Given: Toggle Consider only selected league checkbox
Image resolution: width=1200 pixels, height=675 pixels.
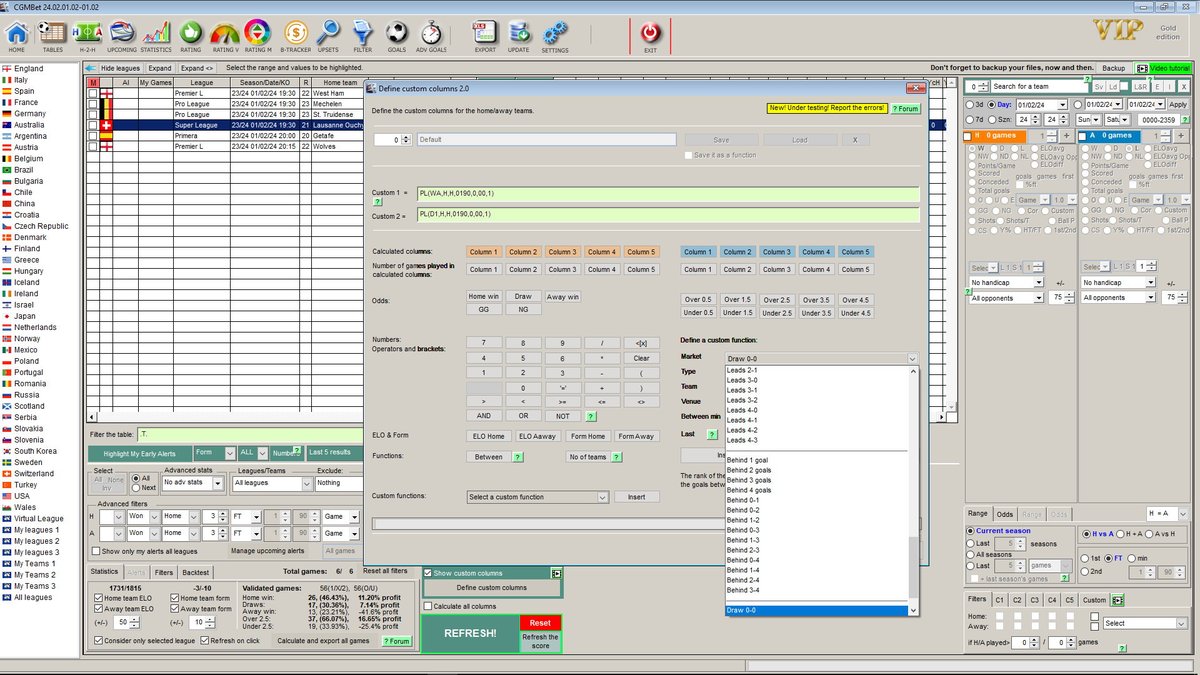Looking at the screenshot, I should coord(96,640).
